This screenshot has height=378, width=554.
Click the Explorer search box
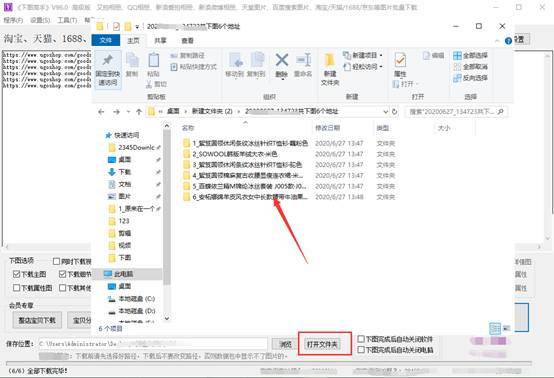[x=456, y=112]
